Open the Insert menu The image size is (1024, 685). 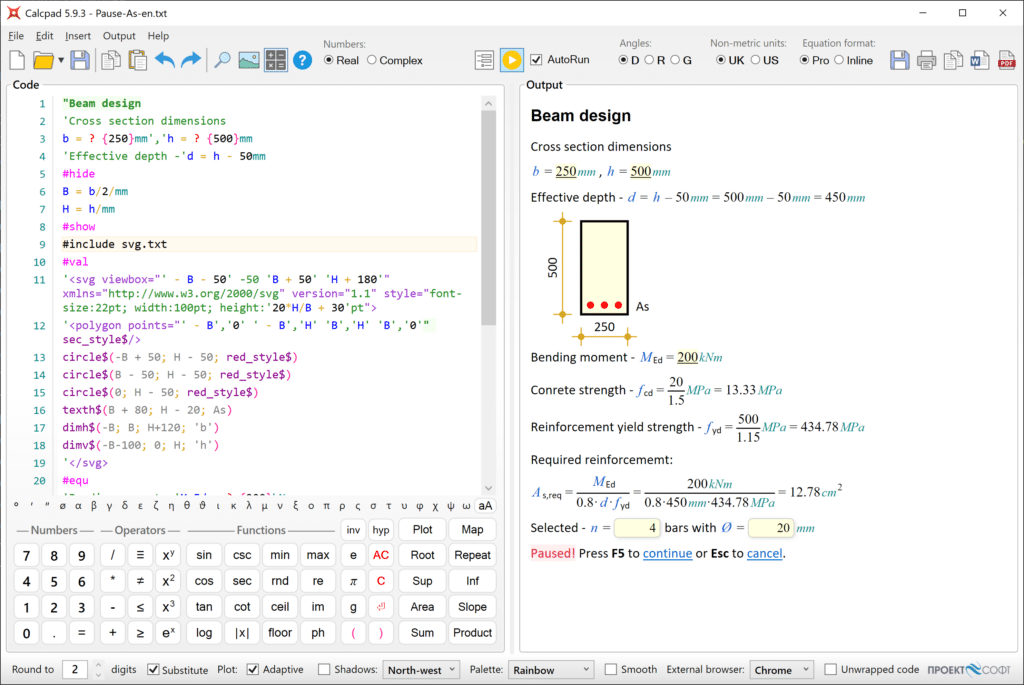(x=78, y=36)
